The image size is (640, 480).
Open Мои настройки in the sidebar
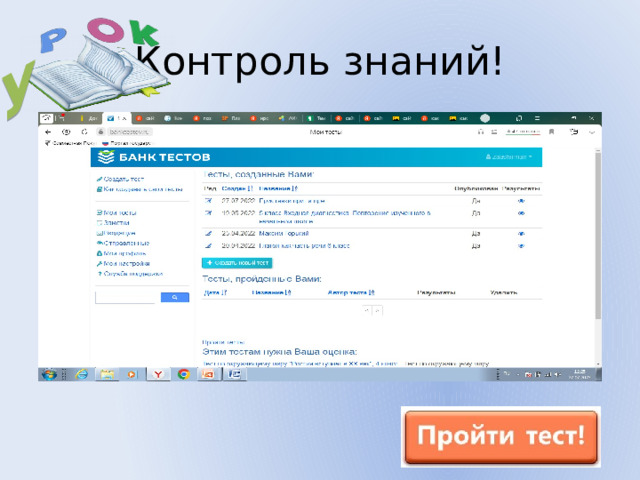[123, 264]
